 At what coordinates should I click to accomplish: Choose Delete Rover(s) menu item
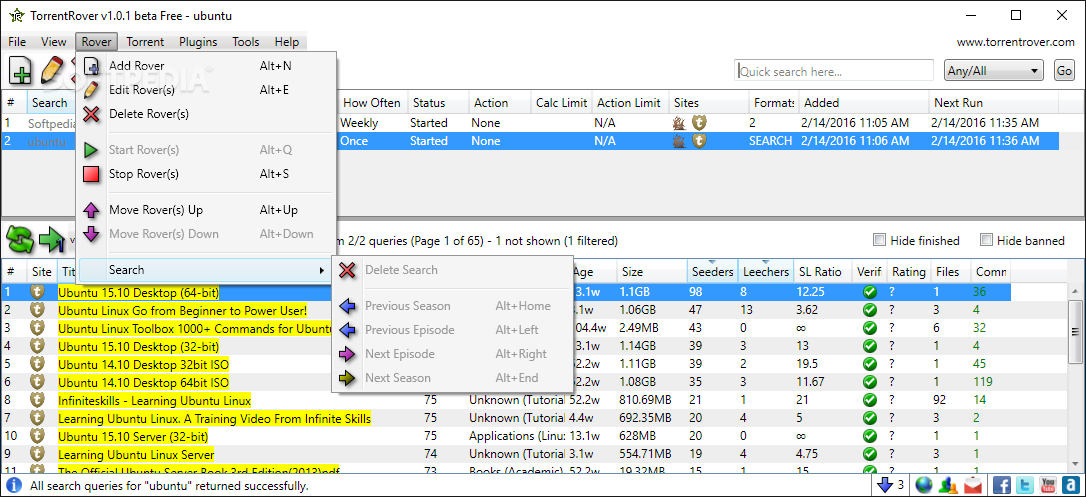[206, 114]
